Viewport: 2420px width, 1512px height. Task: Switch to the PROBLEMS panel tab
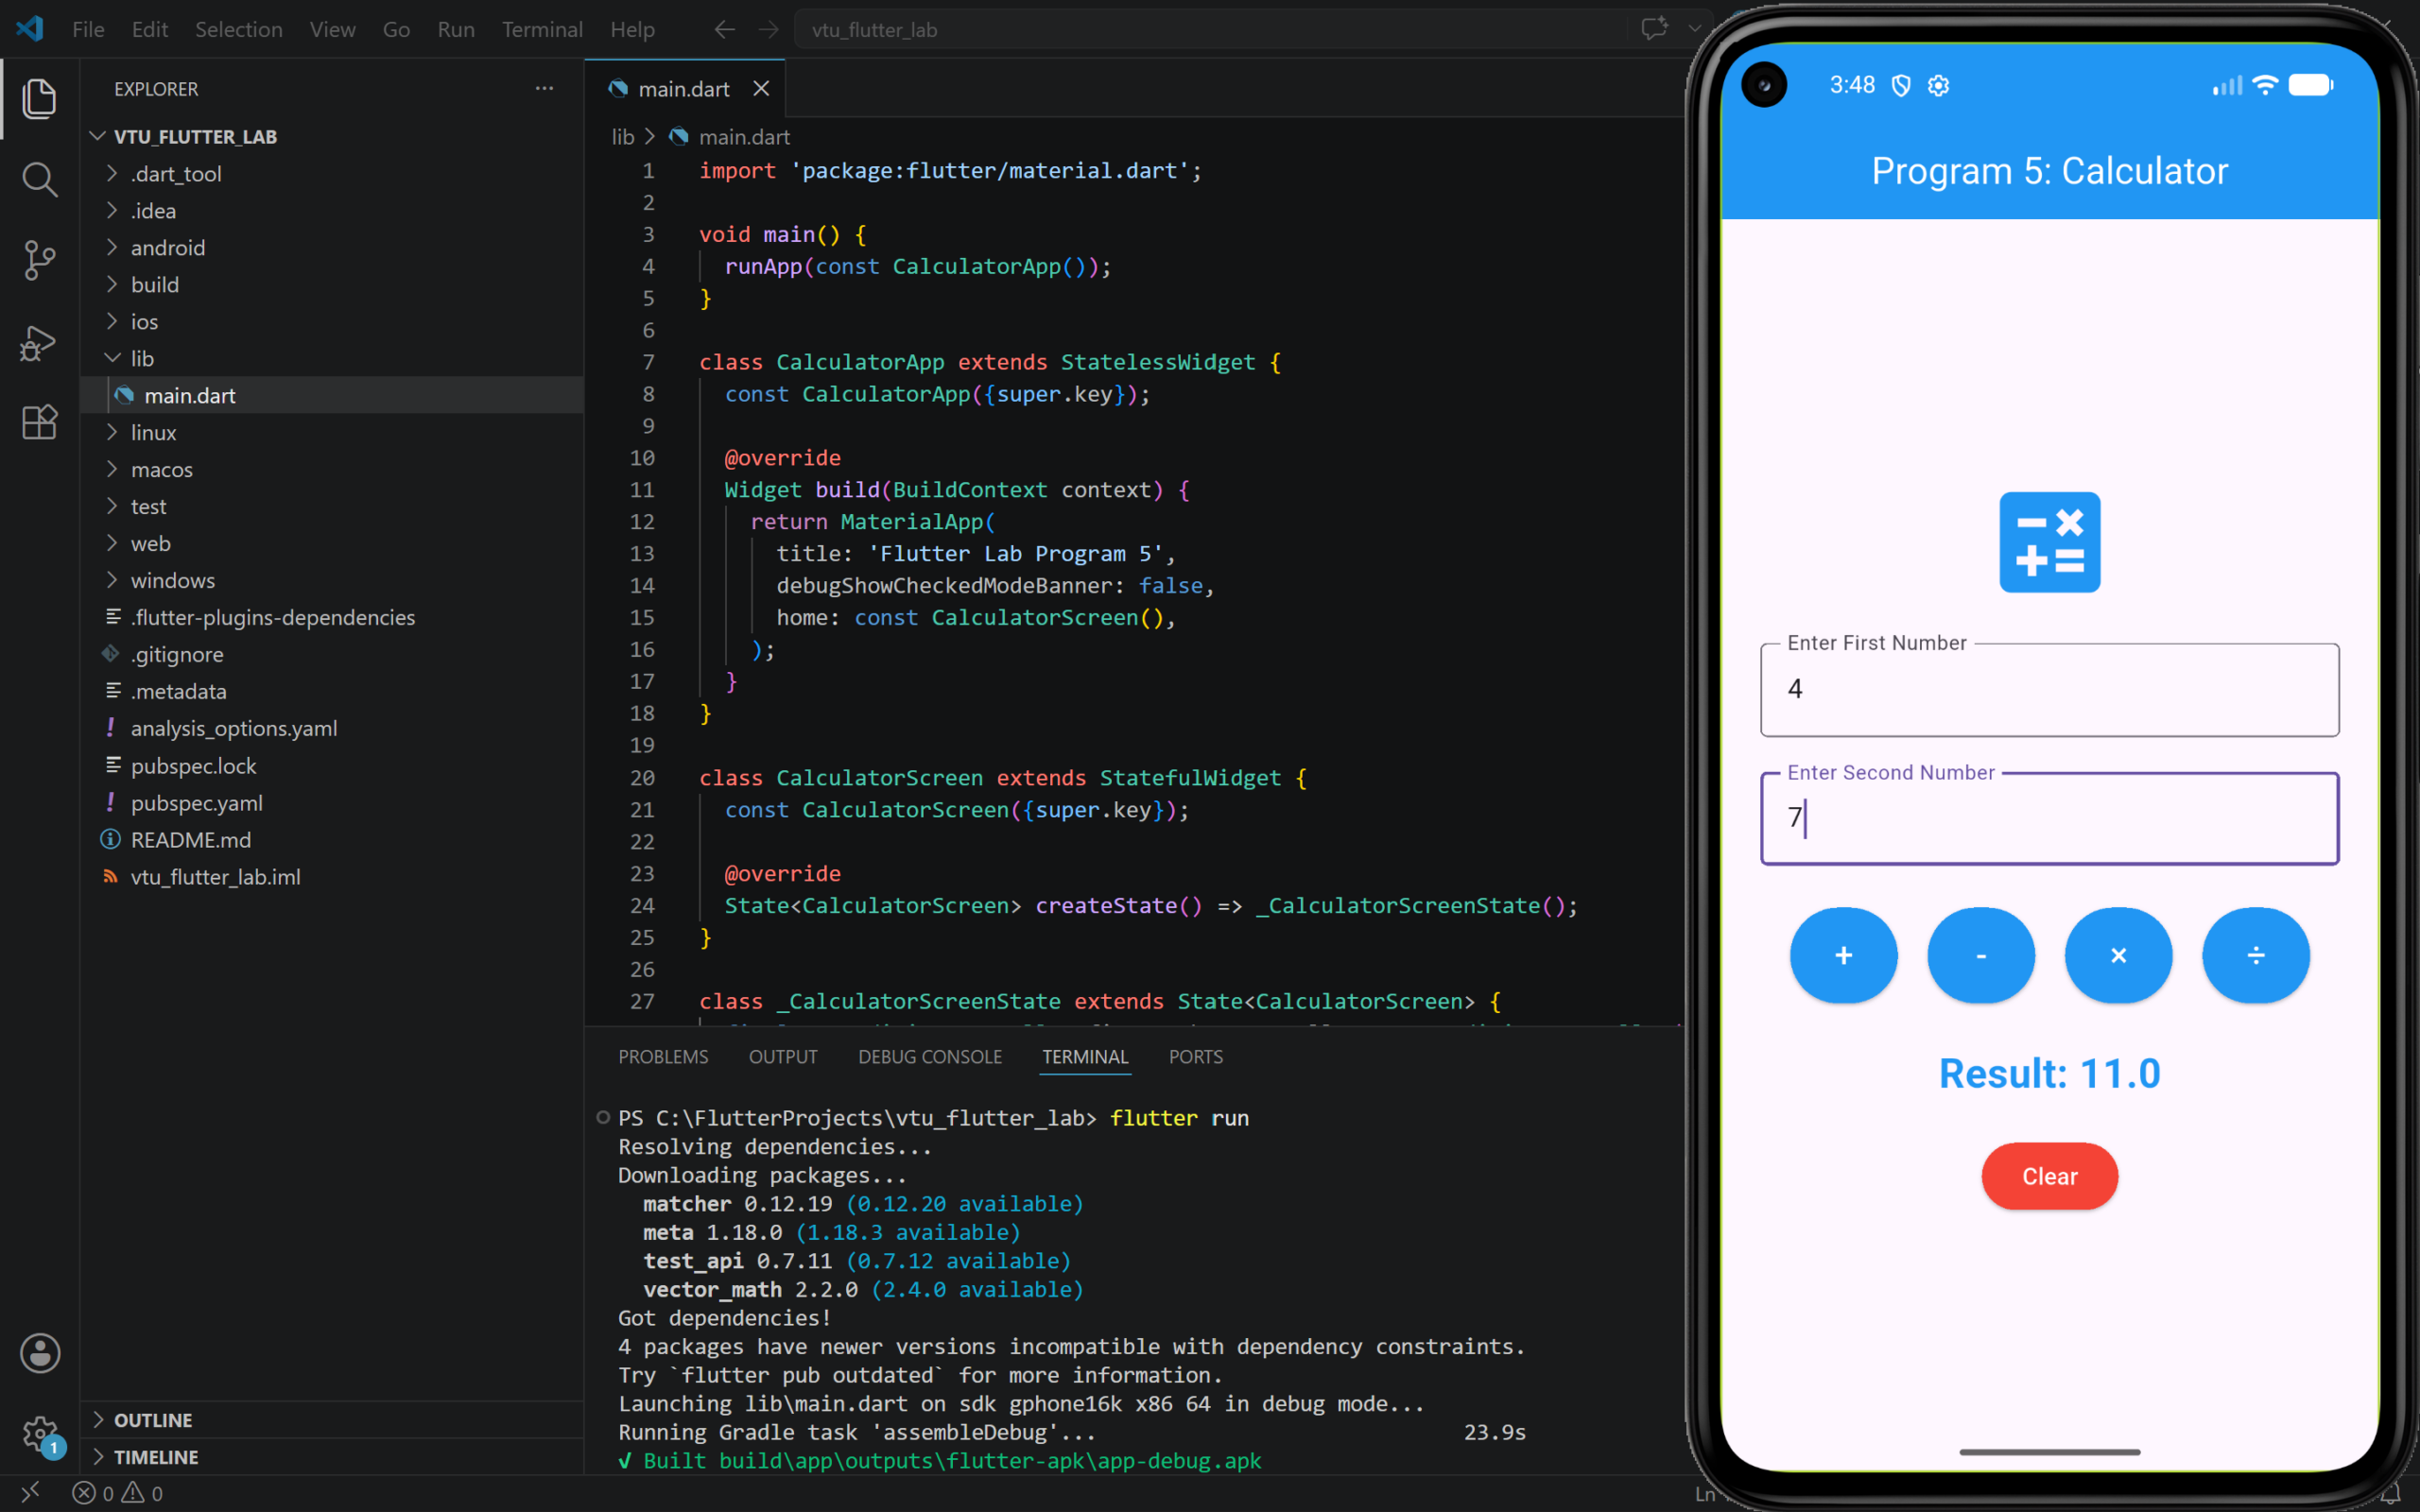[x=663, y=1057]
